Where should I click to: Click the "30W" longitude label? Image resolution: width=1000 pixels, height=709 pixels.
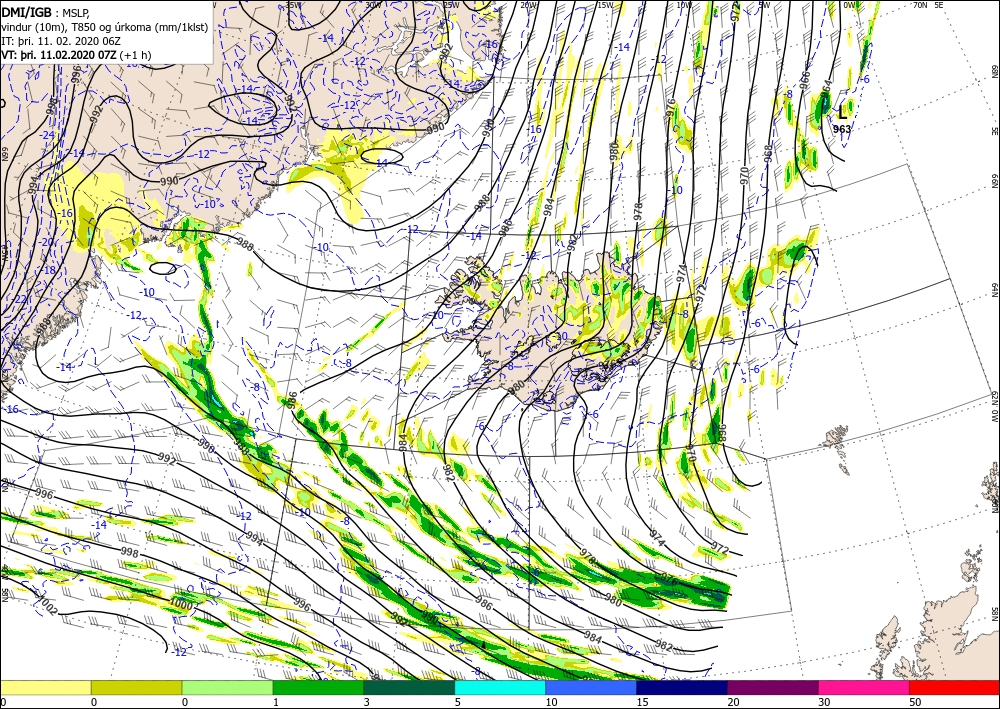(374, 5)
